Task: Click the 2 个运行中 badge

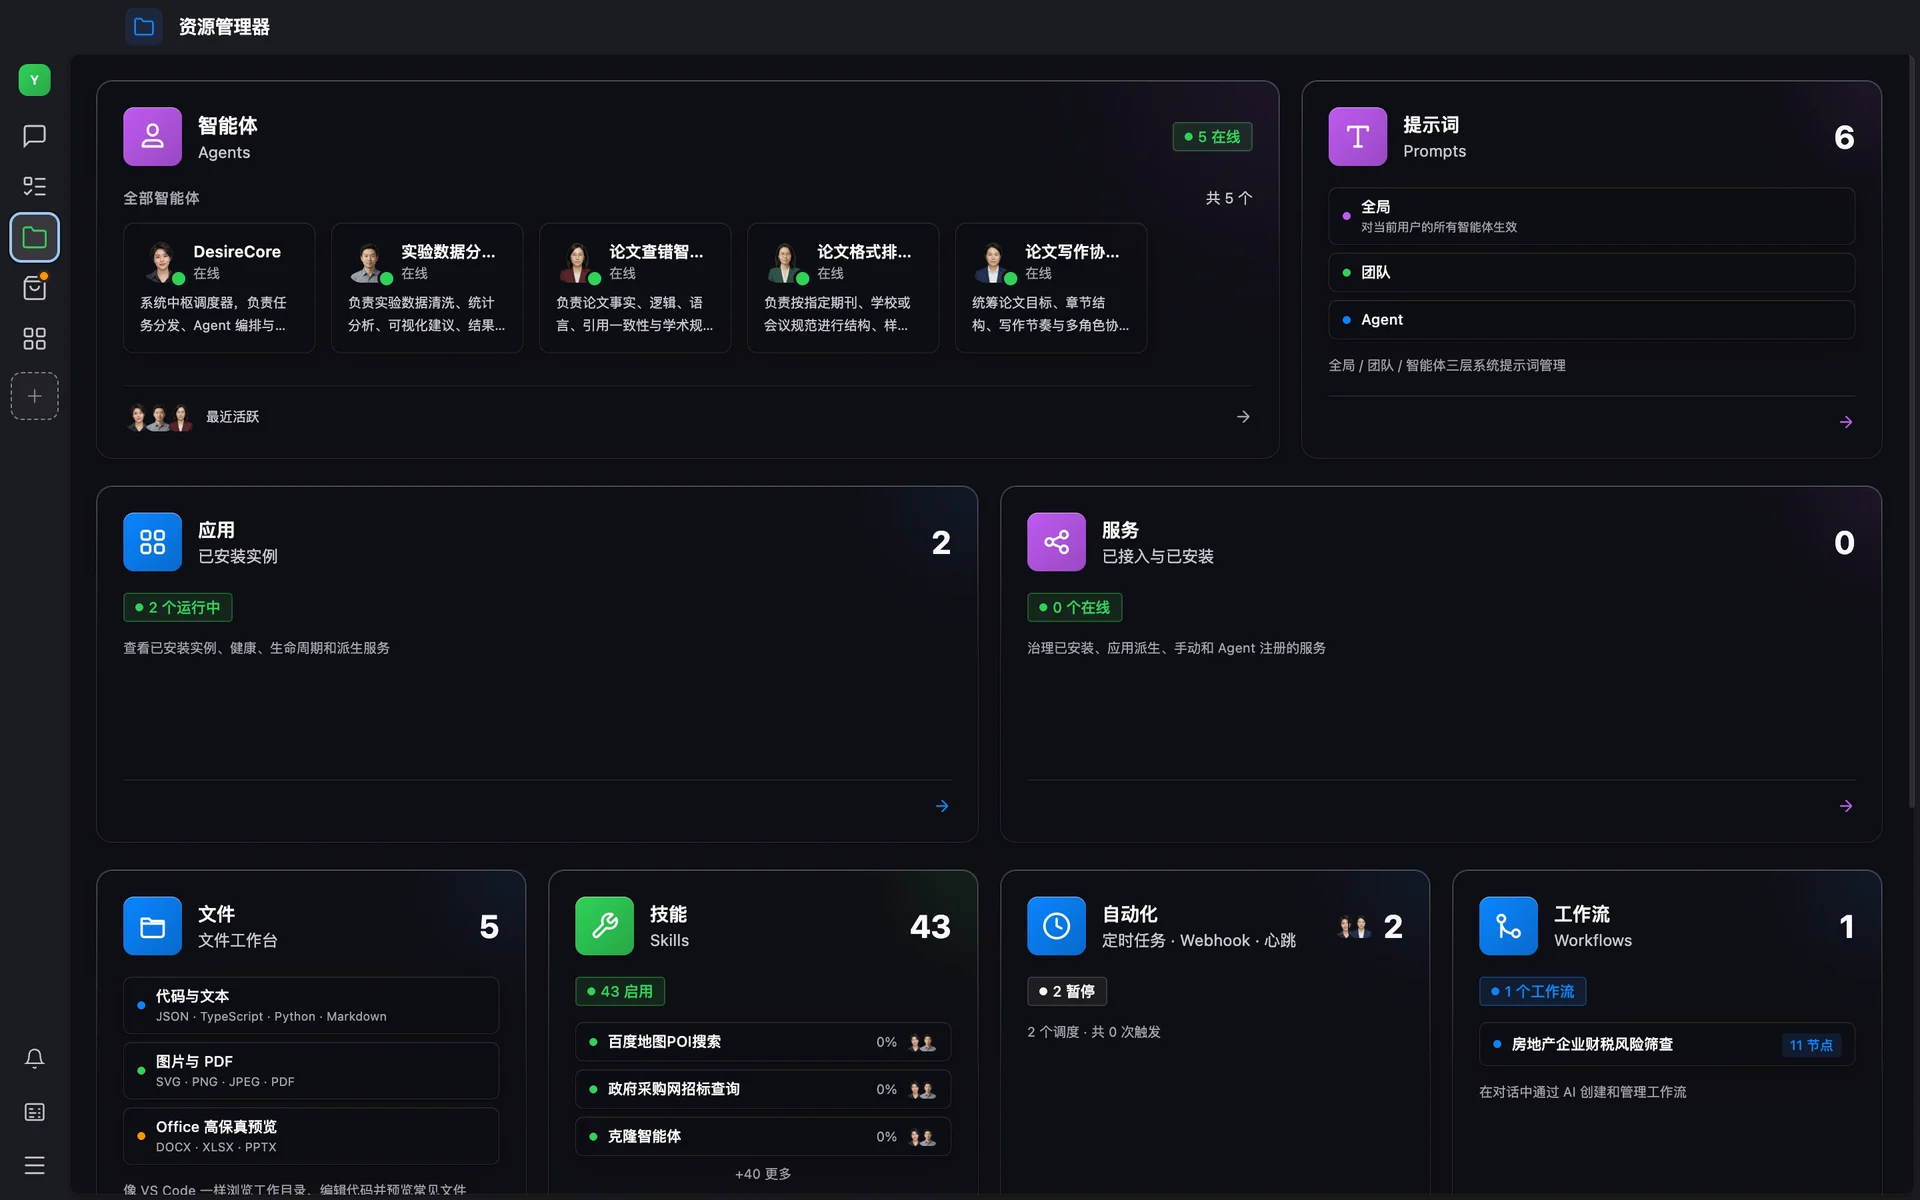Action: (x=178, y=608)
